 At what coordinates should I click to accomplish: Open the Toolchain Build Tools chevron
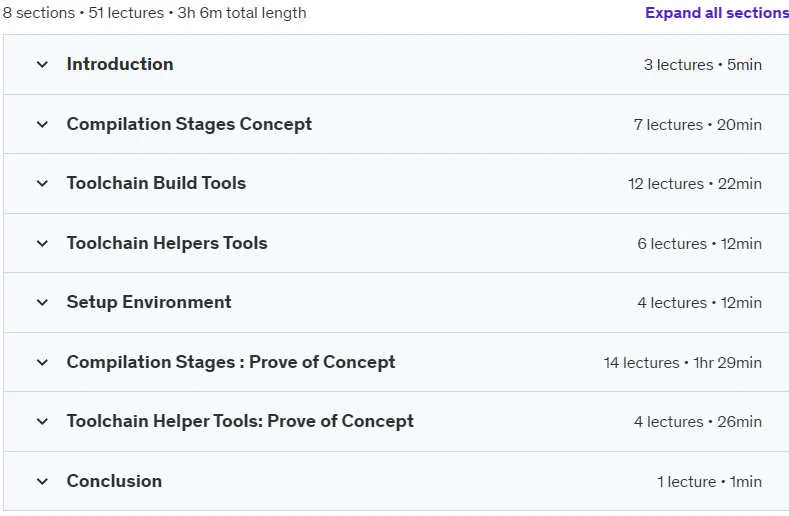(42, 184)
